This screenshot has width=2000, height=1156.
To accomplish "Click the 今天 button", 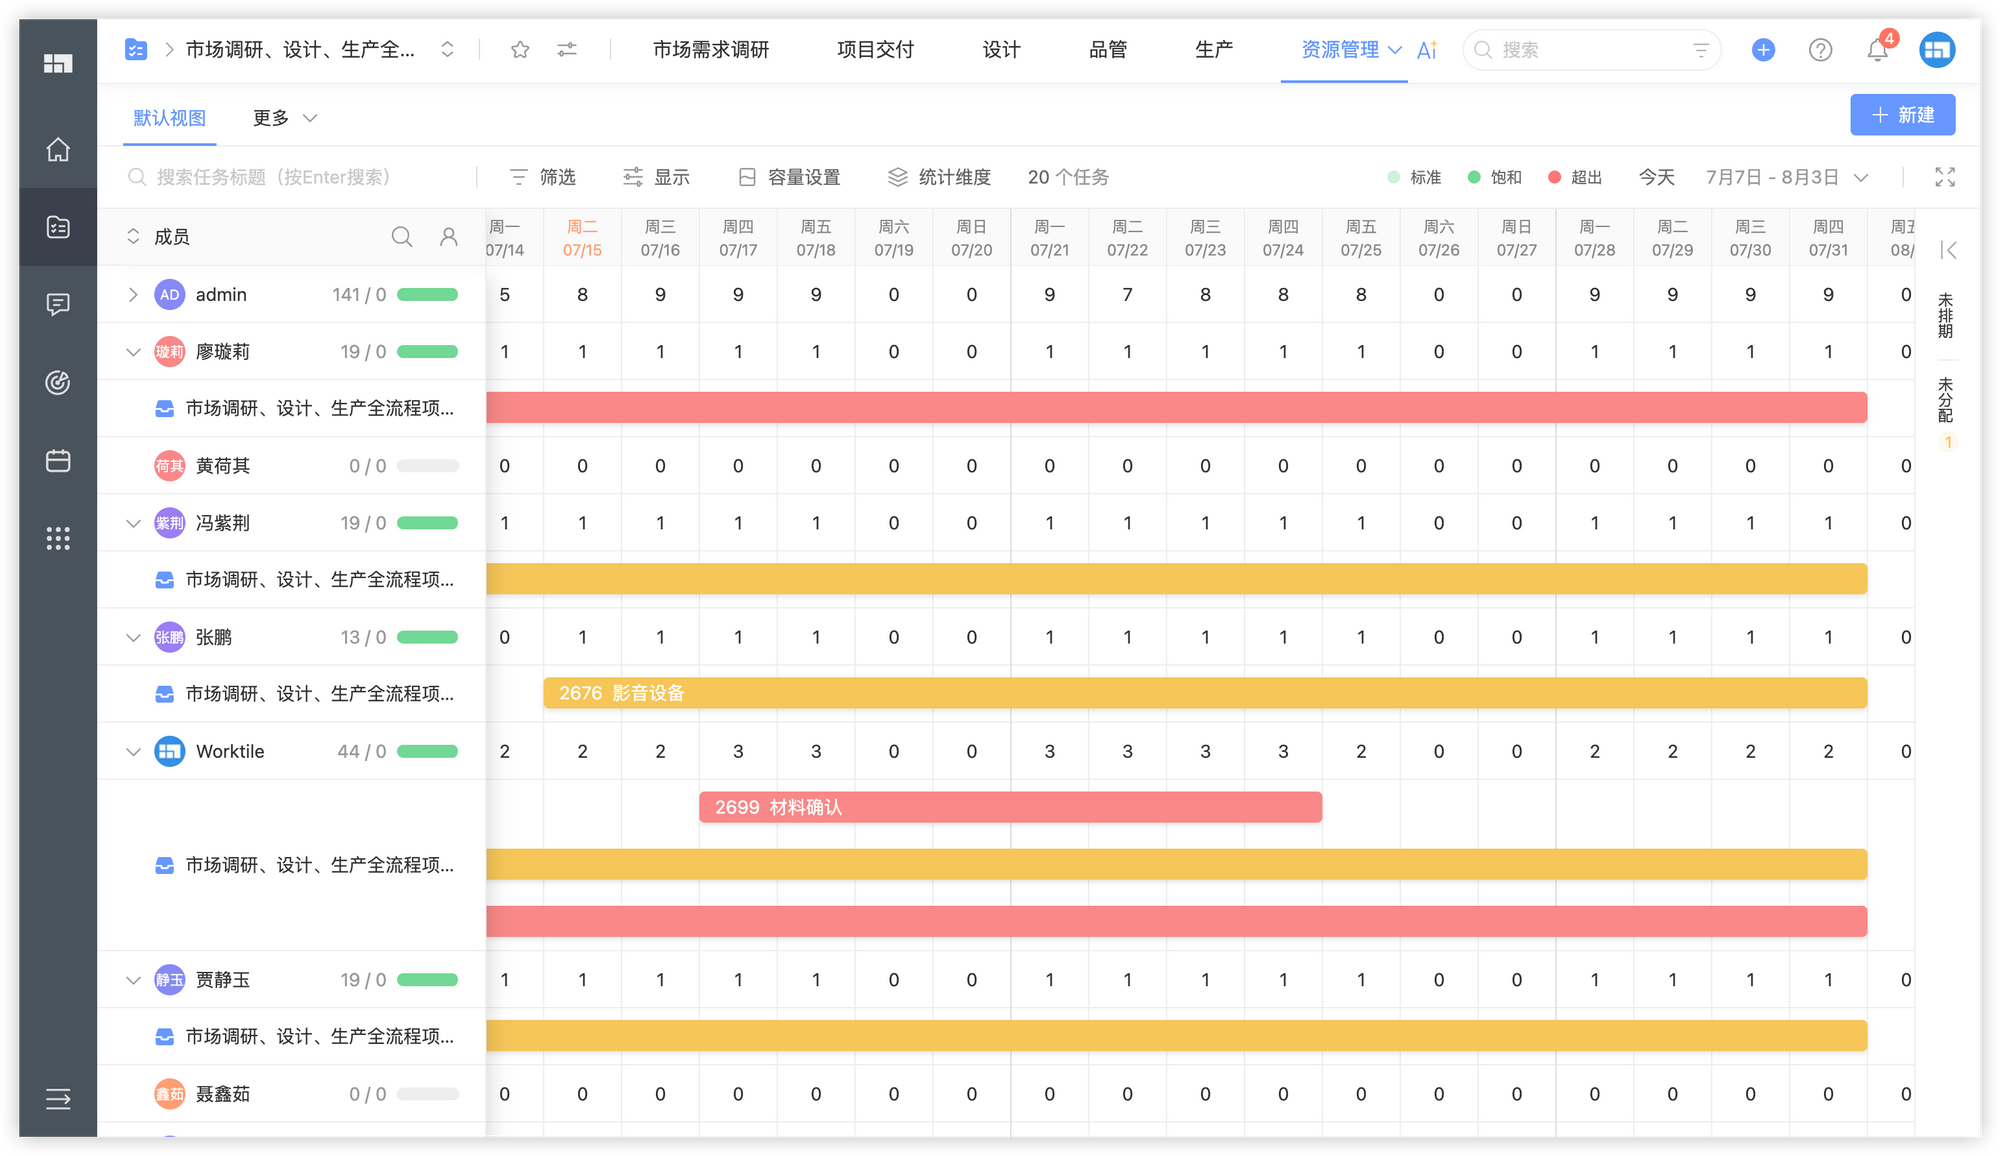I will tap(1656, 177).
